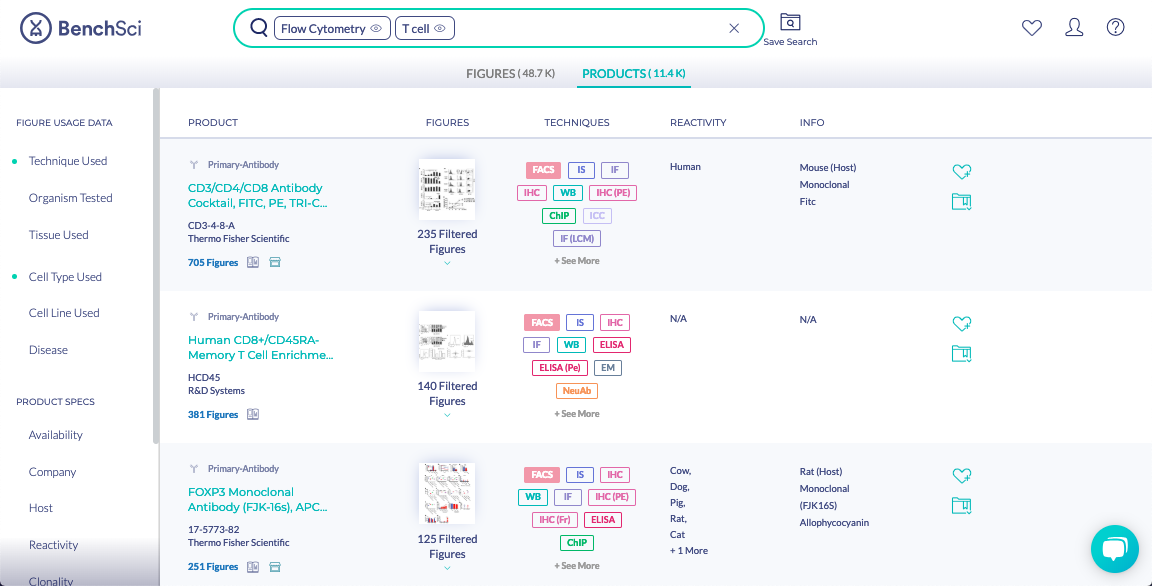
Task: Expand the 140 Filtered Figures chevron
Action: [x=447, y=416]
